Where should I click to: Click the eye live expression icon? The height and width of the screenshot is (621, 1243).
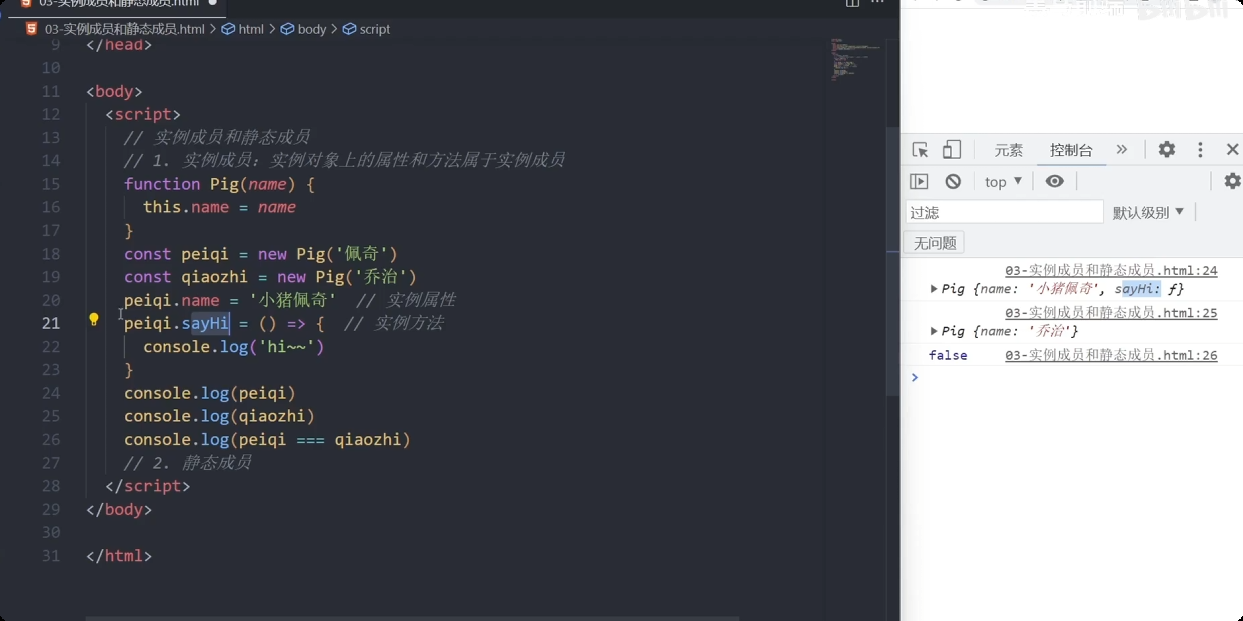pyautogui.click(x=1054, y=181)
